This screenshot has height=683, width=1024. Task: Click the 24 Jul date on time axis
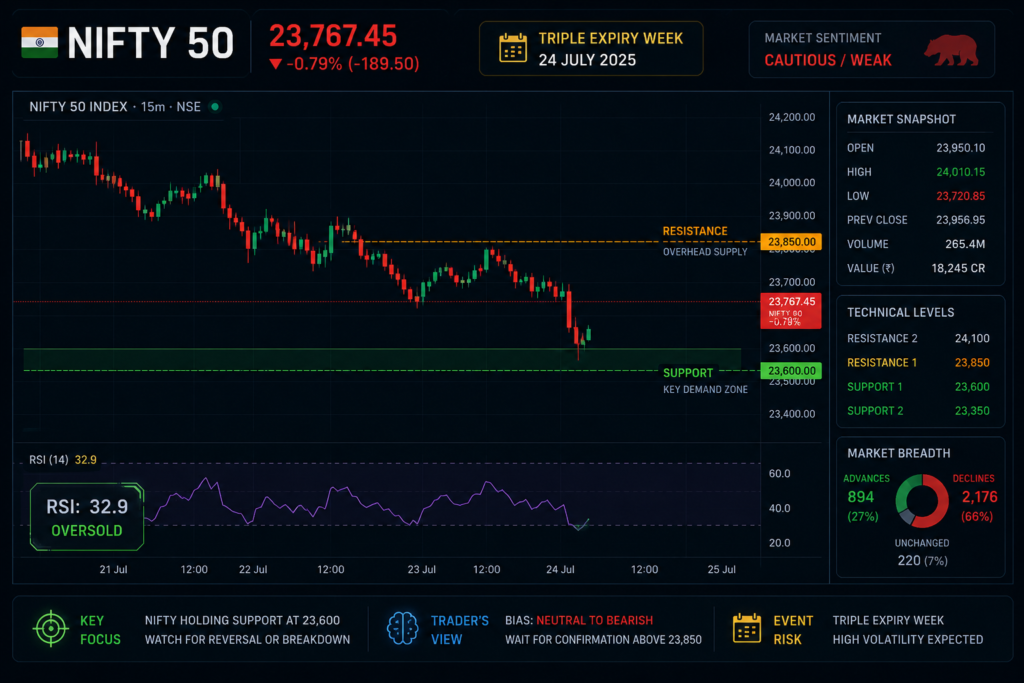pyautogui.click(x=560, y=569)
